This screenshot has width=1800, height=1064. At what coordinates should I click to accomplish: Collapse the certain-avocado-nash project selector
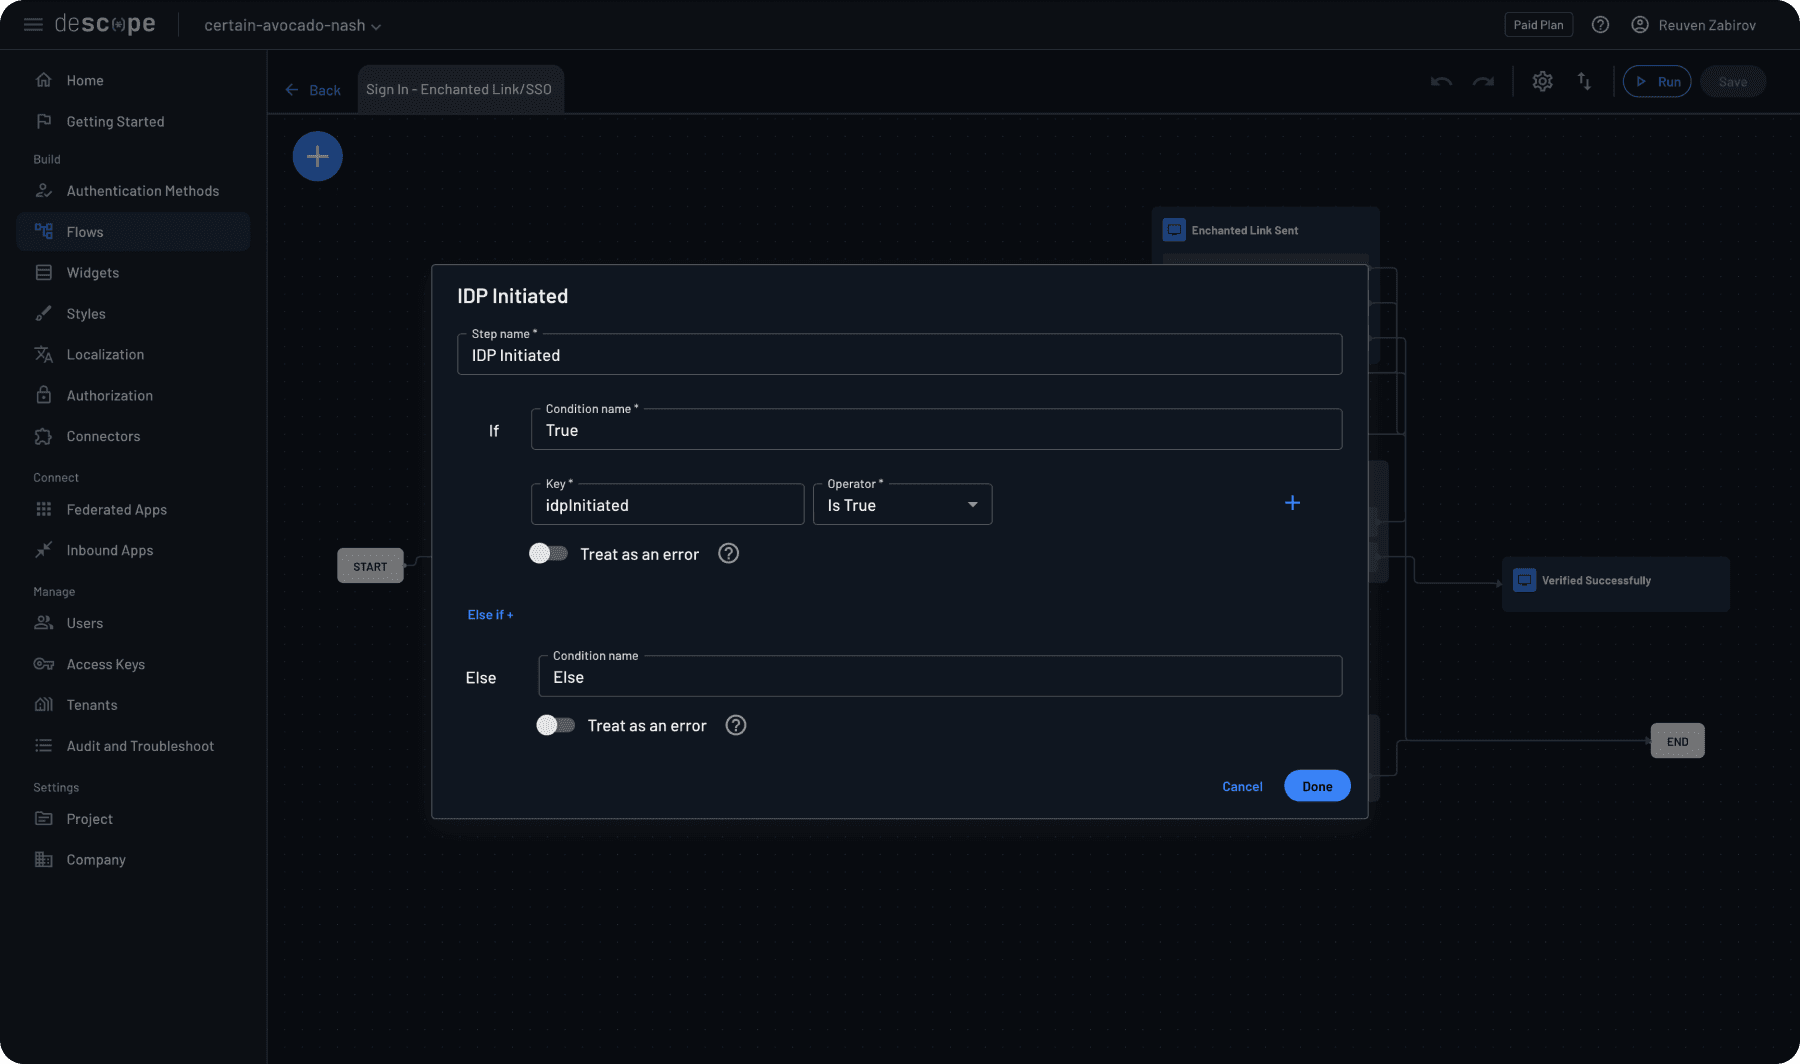[291, 26]
